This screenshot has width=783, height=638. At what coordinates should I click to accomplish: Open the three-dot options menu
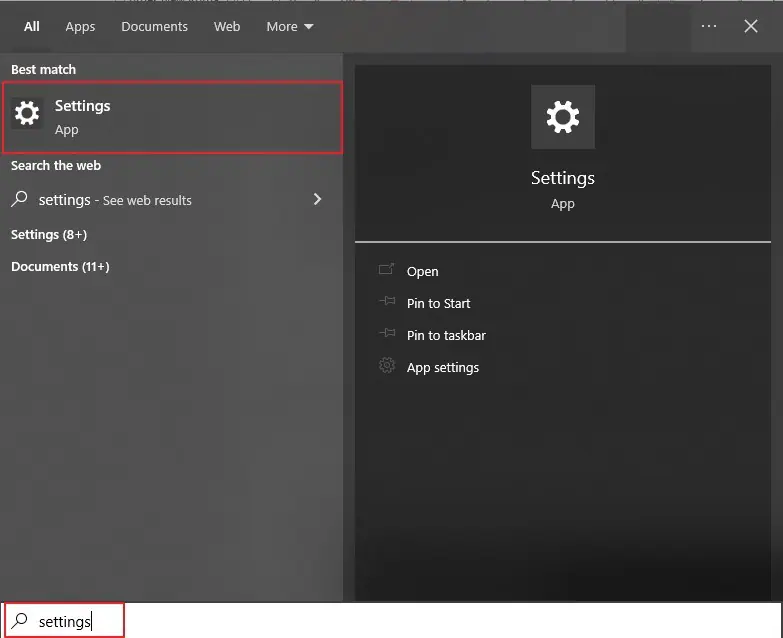(709, 26)
